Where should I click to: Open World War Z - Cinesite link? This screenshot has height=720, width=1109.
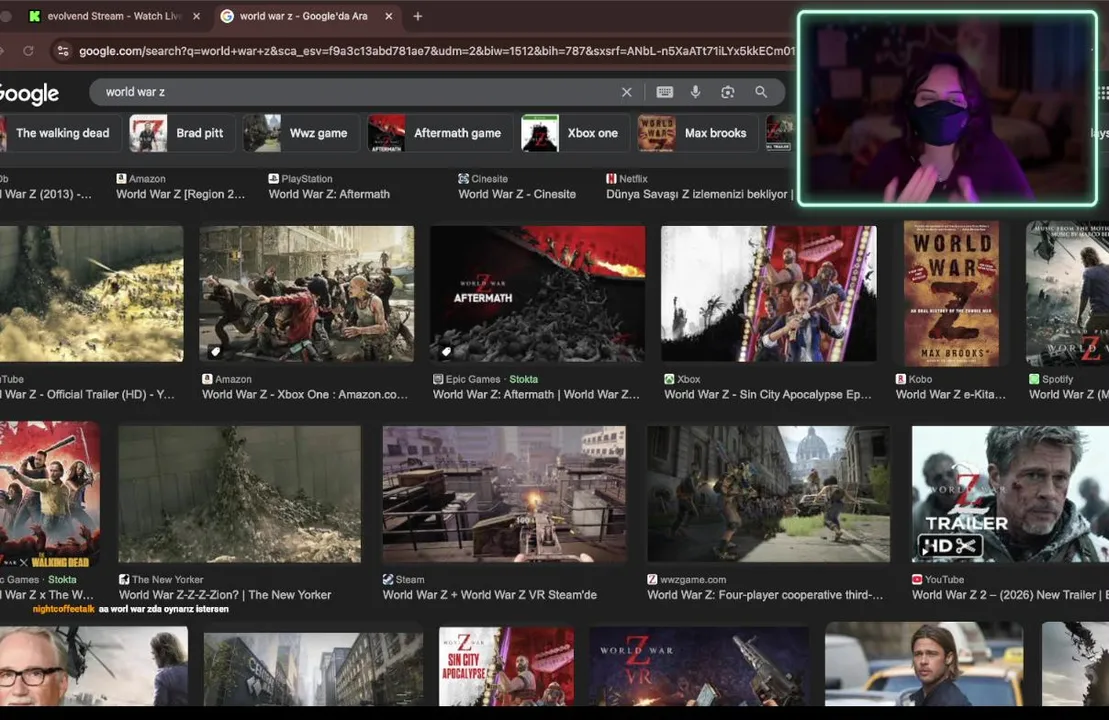tap(517, 194)
